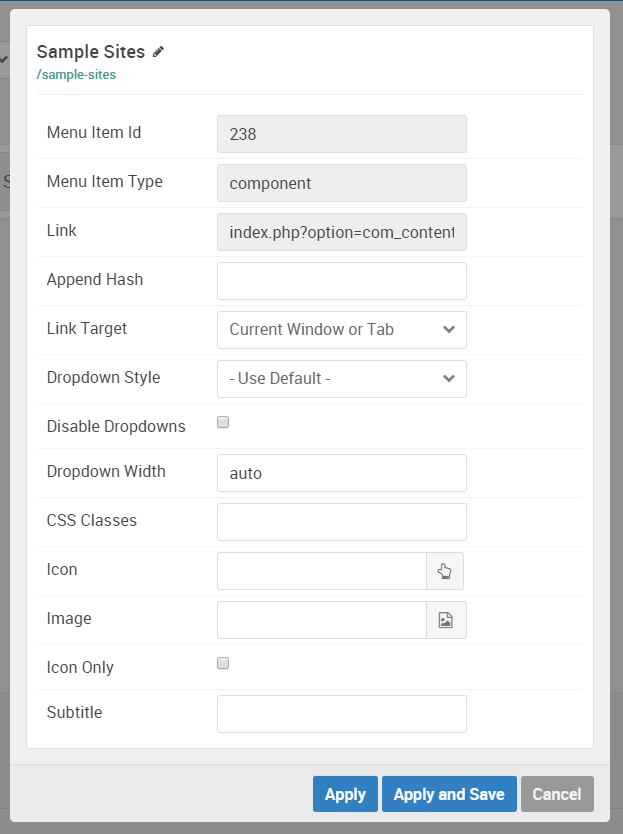Screen dimensions: 623x834
Task: Click Apply and Save
Action: (449, 794)
